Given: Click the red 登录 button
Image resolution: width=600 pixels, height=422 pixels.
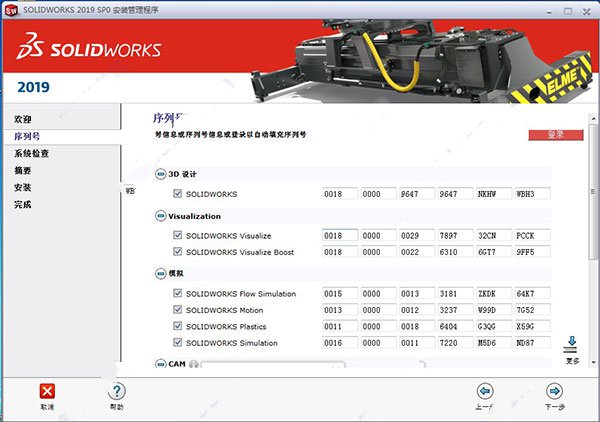Looking at the screenshot, I should click(556, 135).
